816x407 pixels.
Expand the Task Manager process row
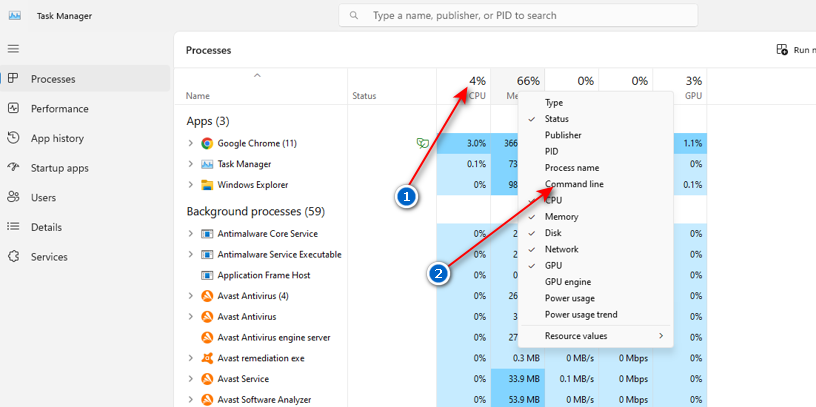pos(190,164)
